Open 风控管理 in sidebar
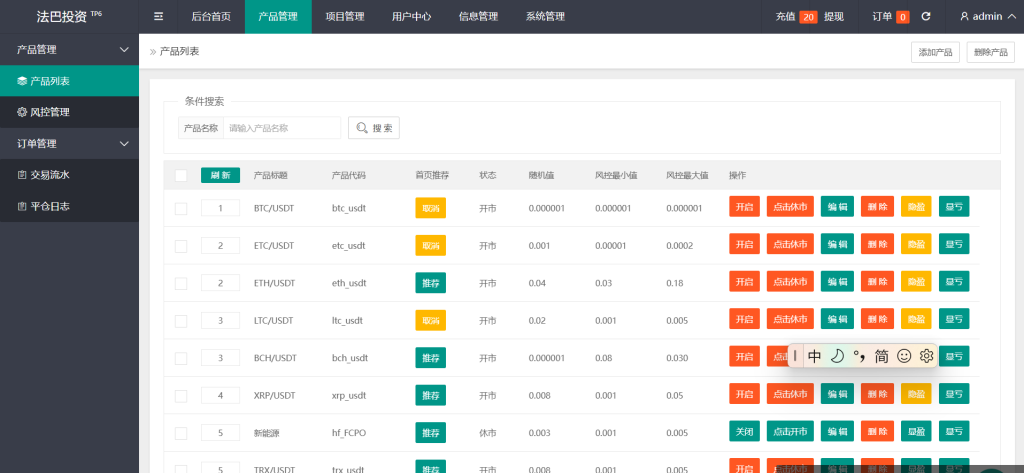1024x473 pixels. click(x=69, y=112)
